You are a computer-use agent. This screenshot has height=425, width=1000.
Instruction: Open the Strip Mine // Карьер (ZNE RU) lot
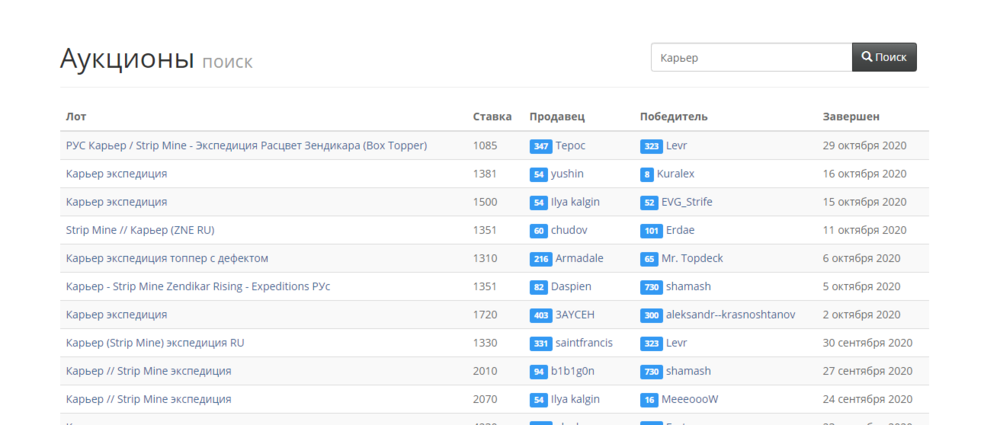pyautogui.click(x=140, y=229)
